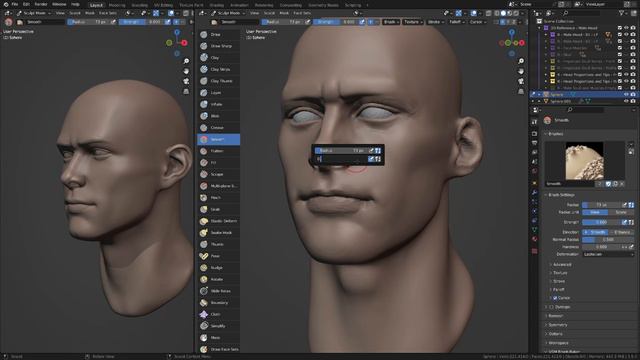Toggle visibility eye of Sphere object
This screenshot has width=640, height=360.
[626, 94]
